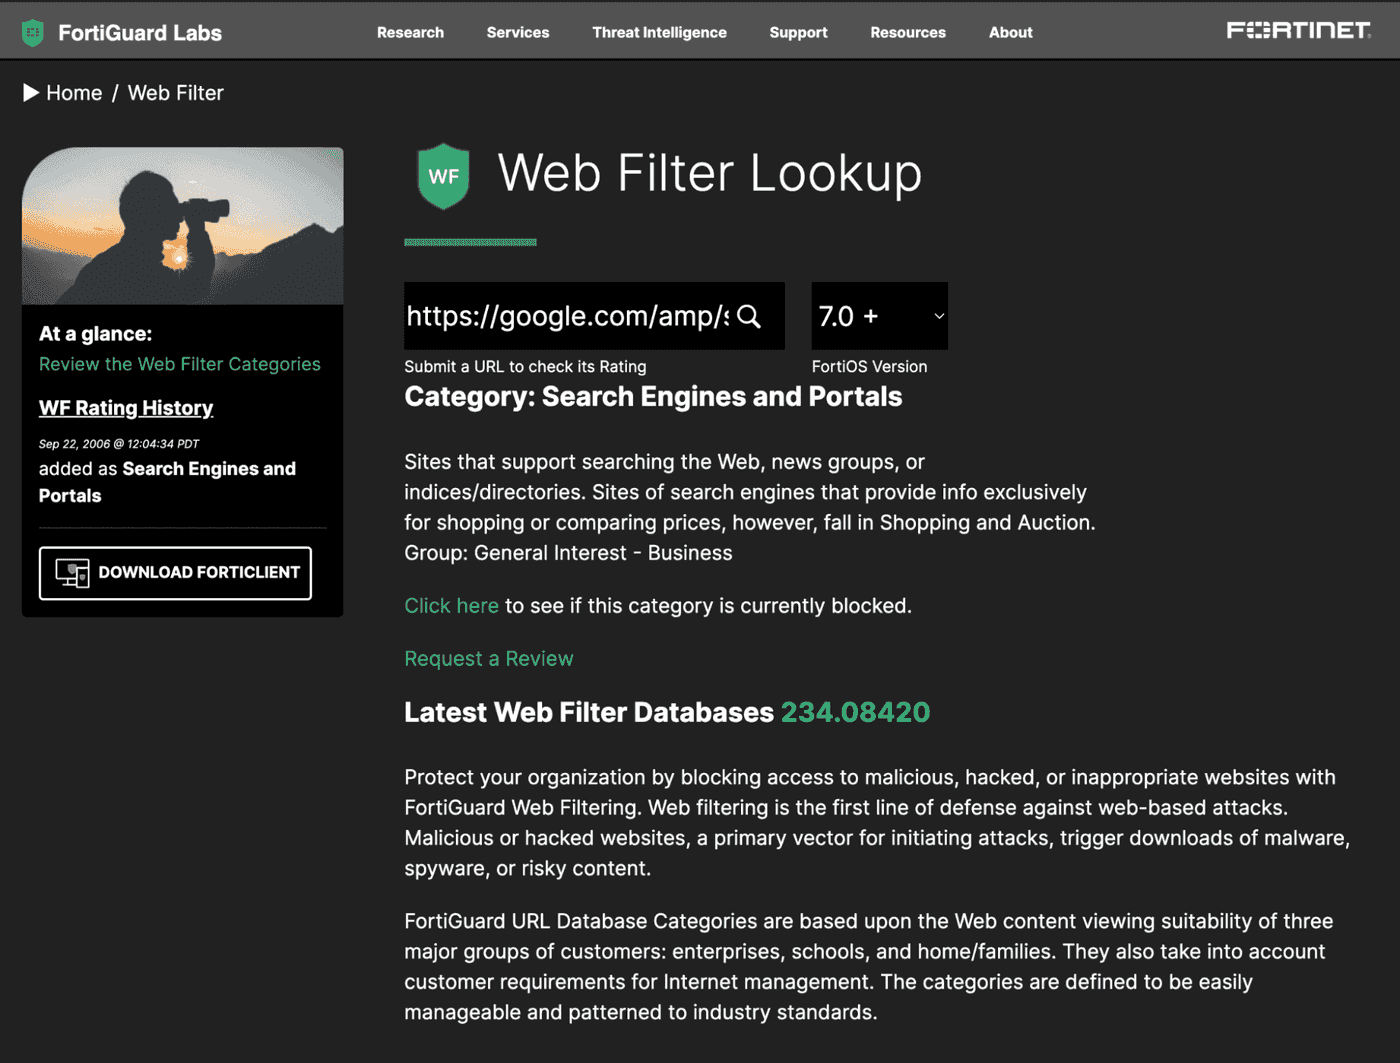Click 'Category: Search Engines and Portals' heading

point(653,397)
